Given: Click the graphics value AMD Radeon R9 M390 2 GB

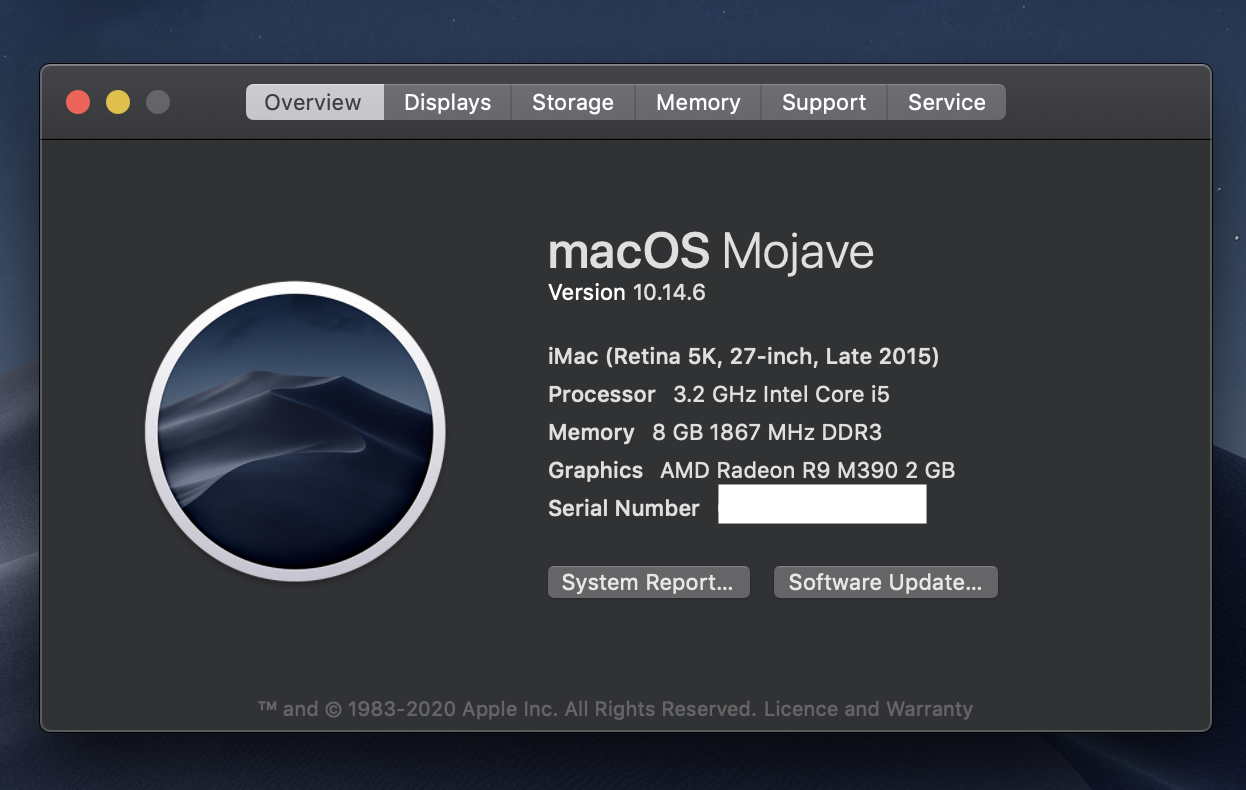Looking at the screenshot, I should (807, 470).
